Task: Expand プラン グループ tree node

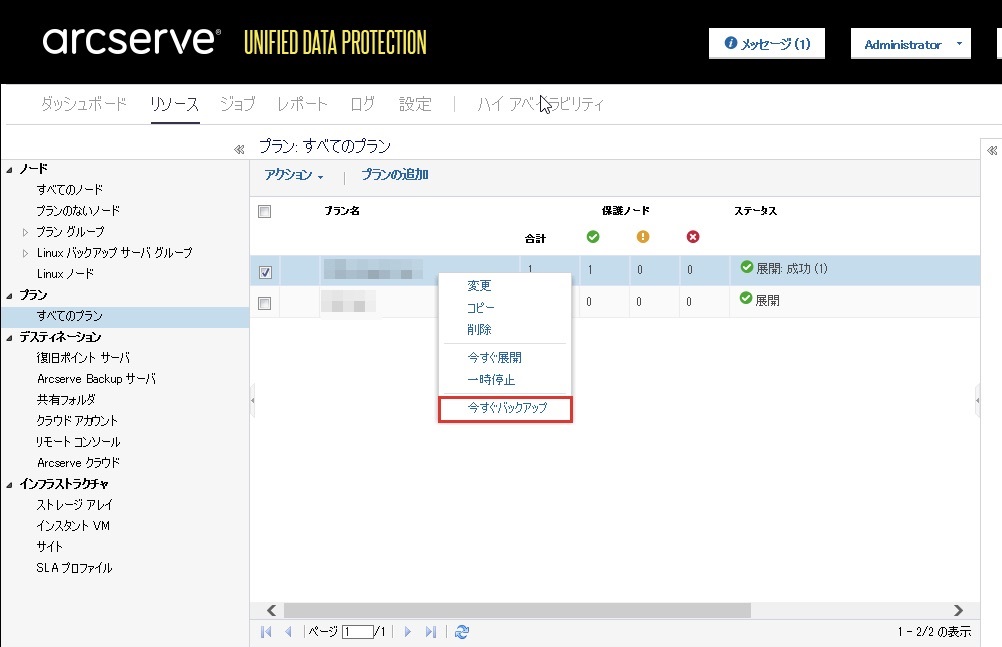Action: (26, 232)
